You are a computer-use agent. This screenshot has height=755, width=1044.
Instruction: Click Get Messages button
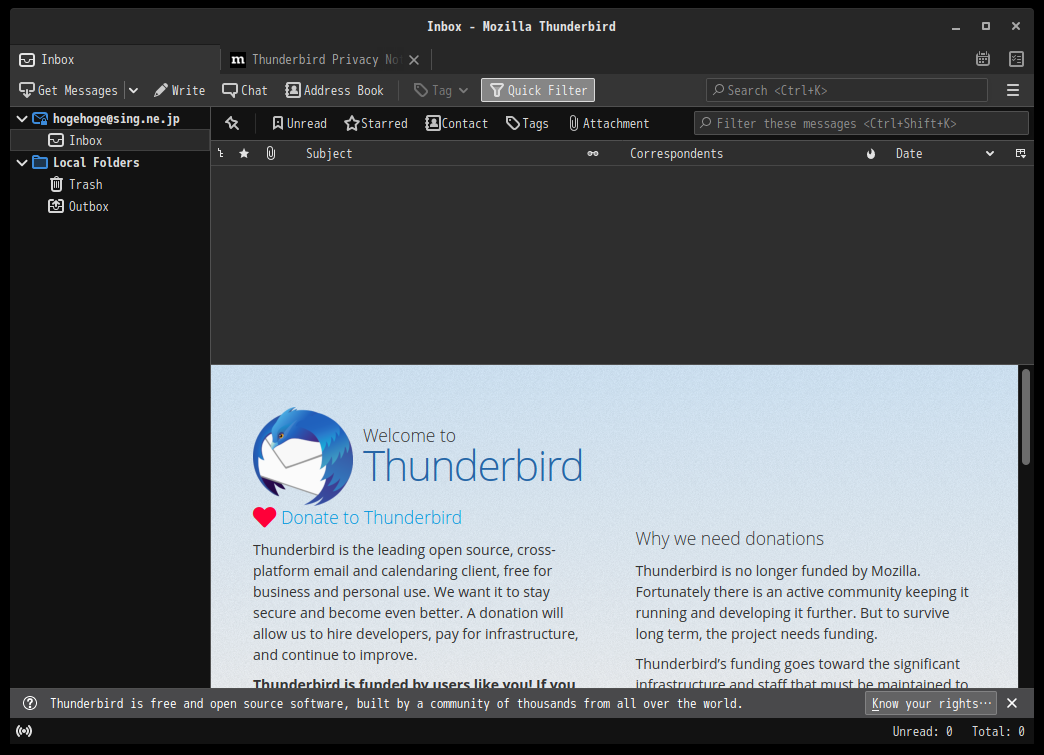point(69,90)
